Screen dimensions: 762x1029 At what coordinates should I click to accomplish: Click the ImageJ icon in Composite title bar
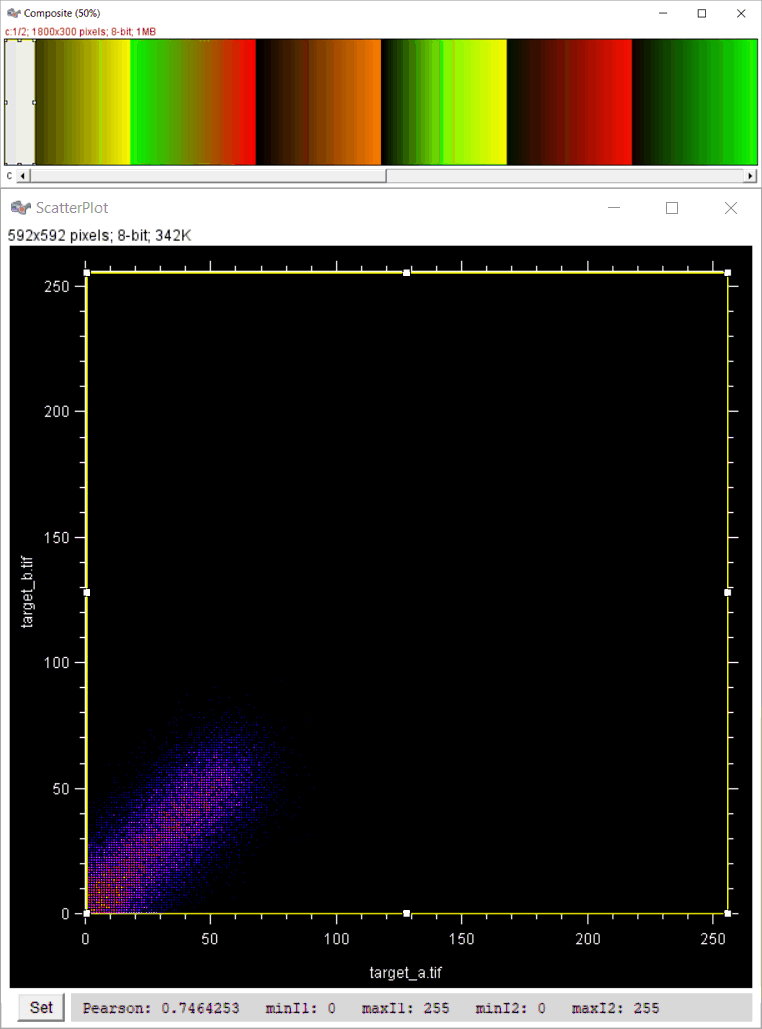13,13
